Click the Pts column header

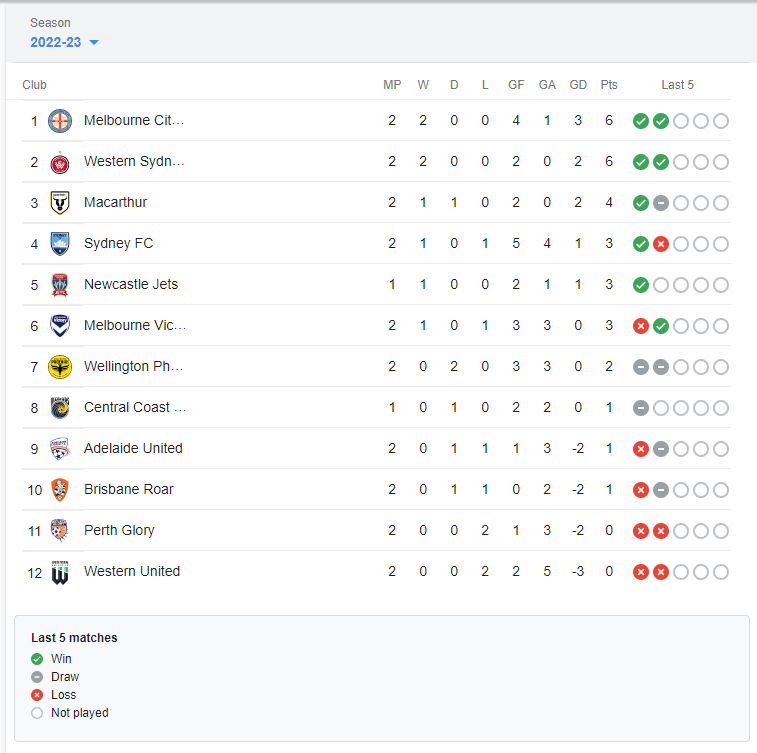click(609, 85)
